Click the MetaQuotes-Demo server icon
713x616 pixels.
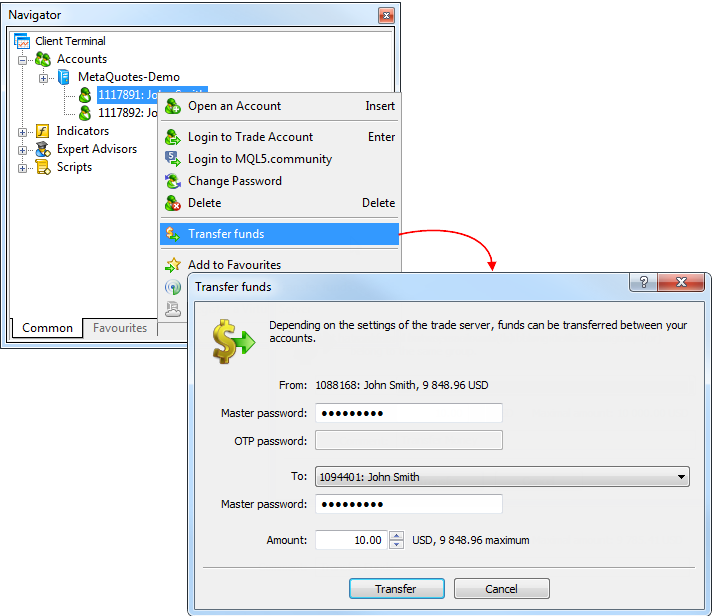(64, 77)
